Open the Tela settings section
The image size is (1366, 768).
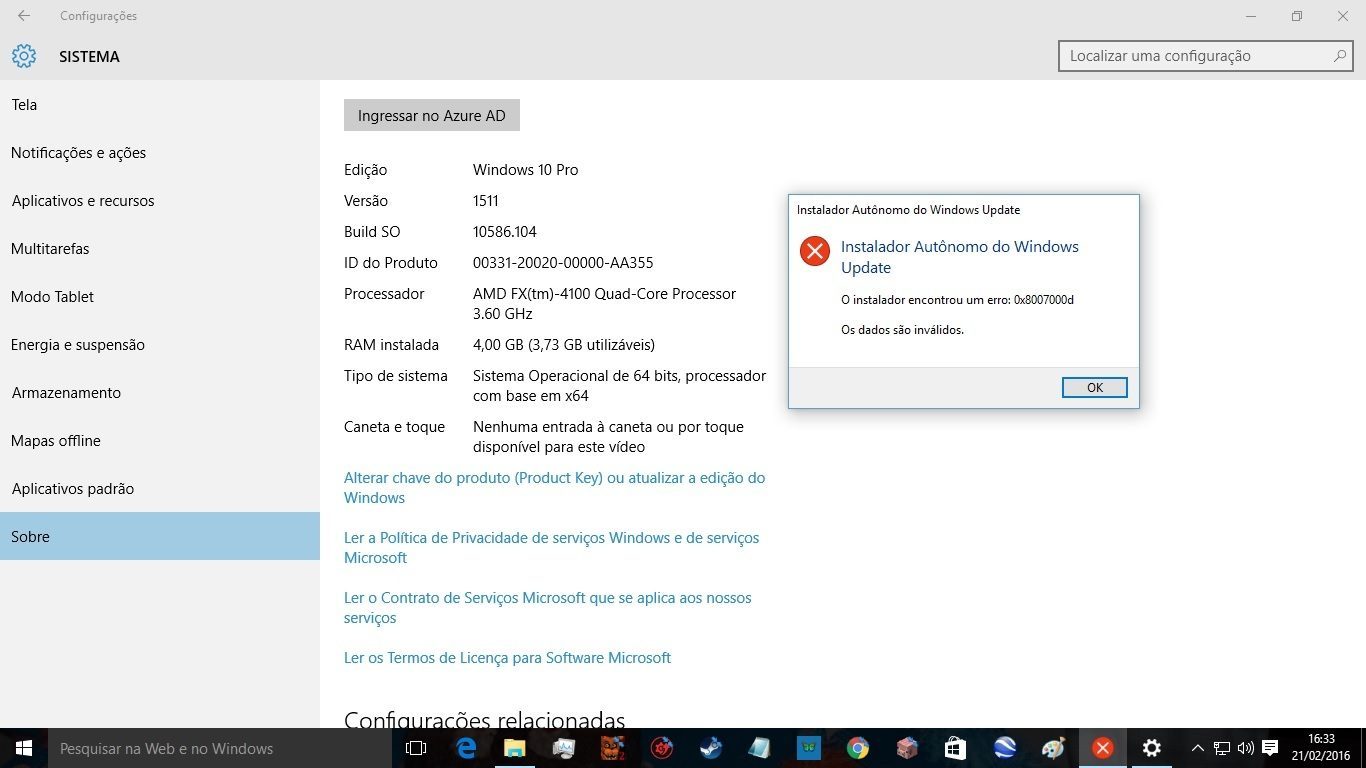point(160,105)
